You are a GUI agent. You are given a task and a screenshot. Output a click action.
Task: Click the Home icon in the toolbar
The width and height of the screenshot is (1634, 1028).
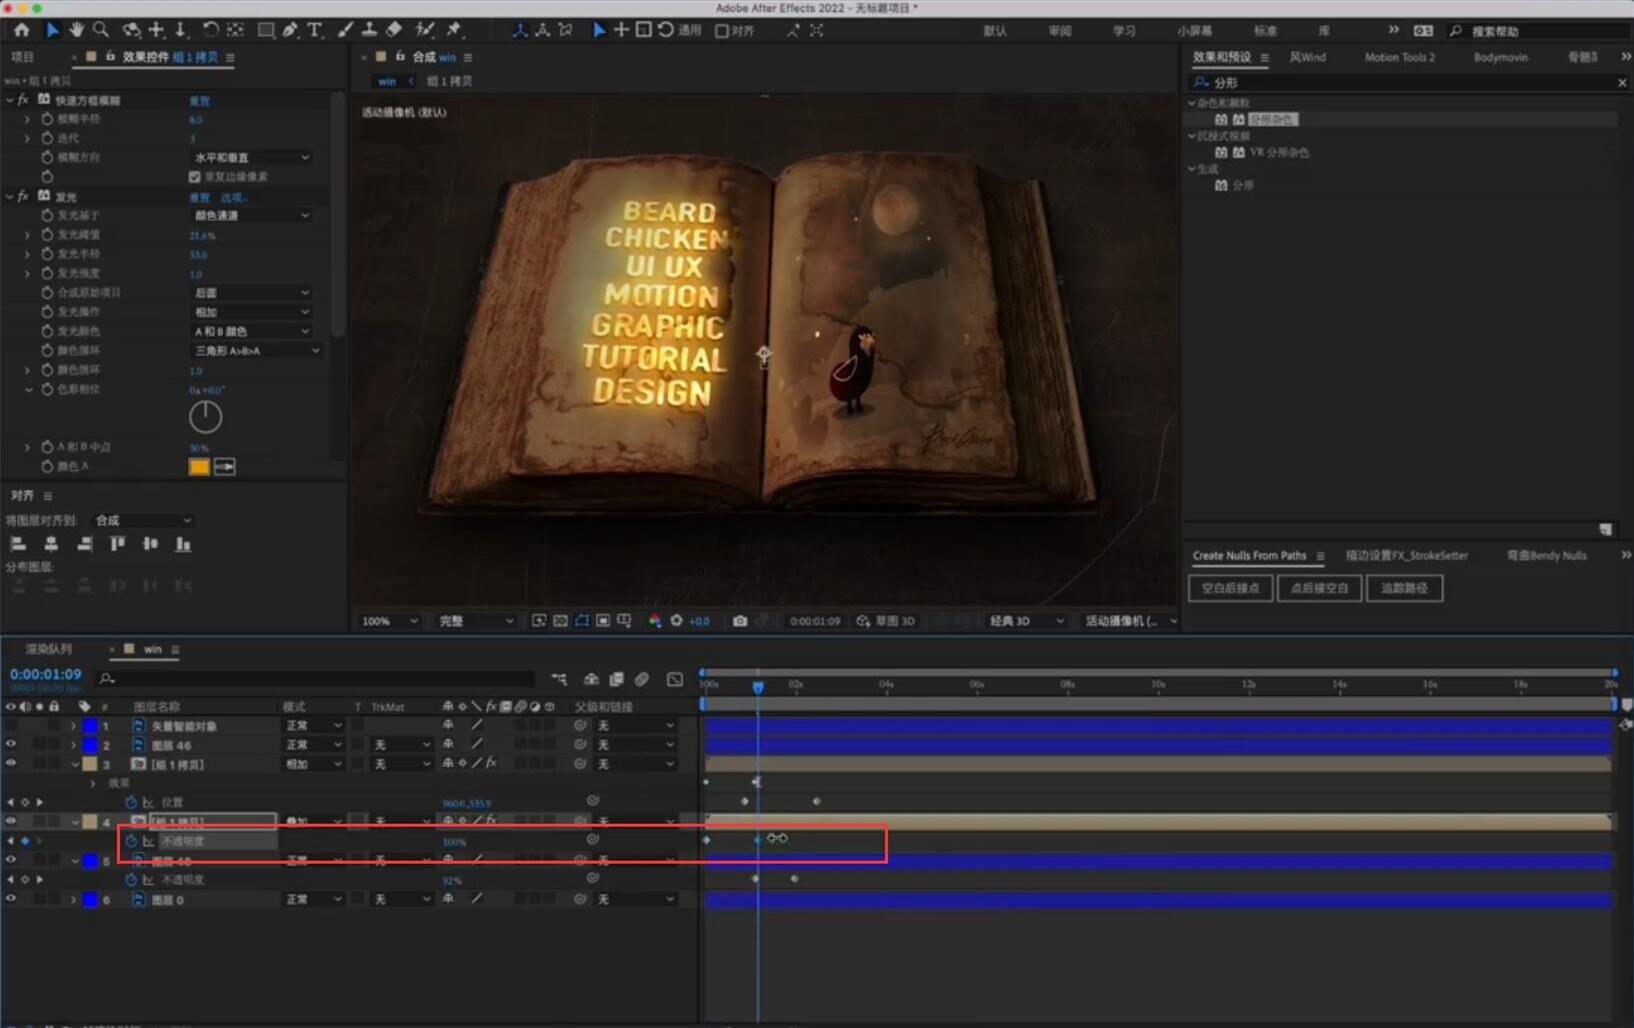click(21, 30)
